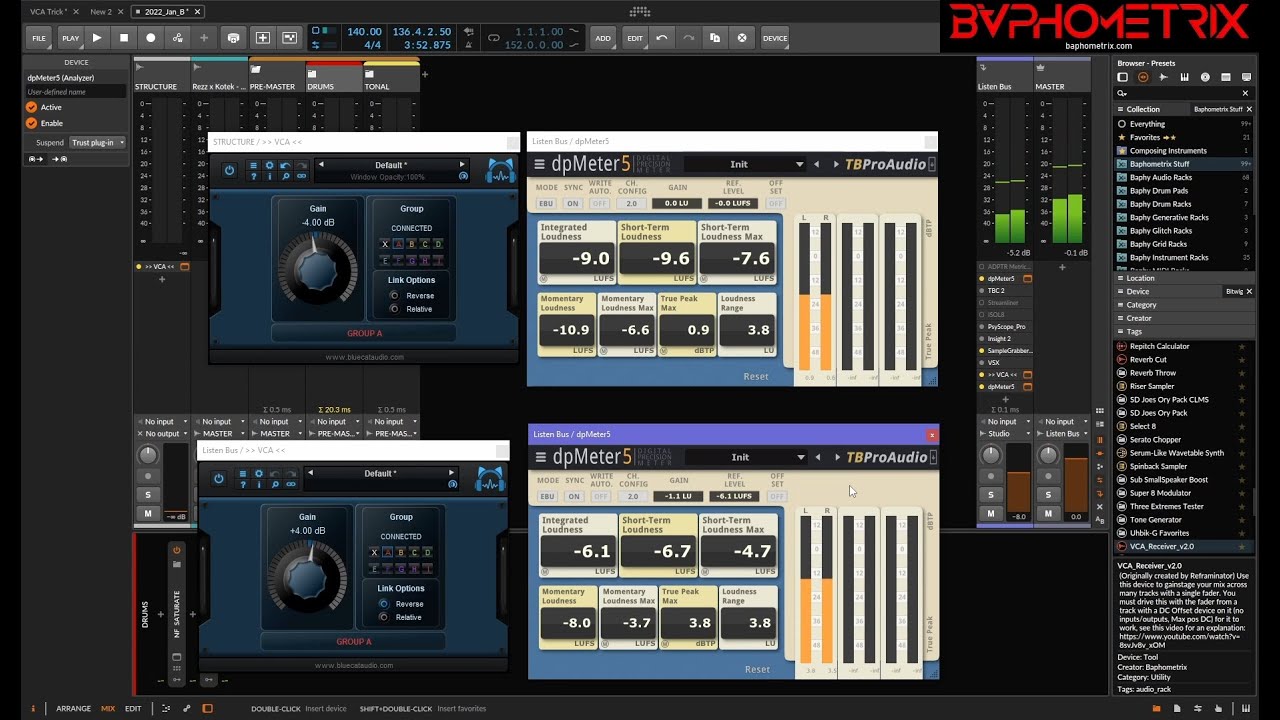Click the delete icon in top toolbar

[x=741, y=38]
